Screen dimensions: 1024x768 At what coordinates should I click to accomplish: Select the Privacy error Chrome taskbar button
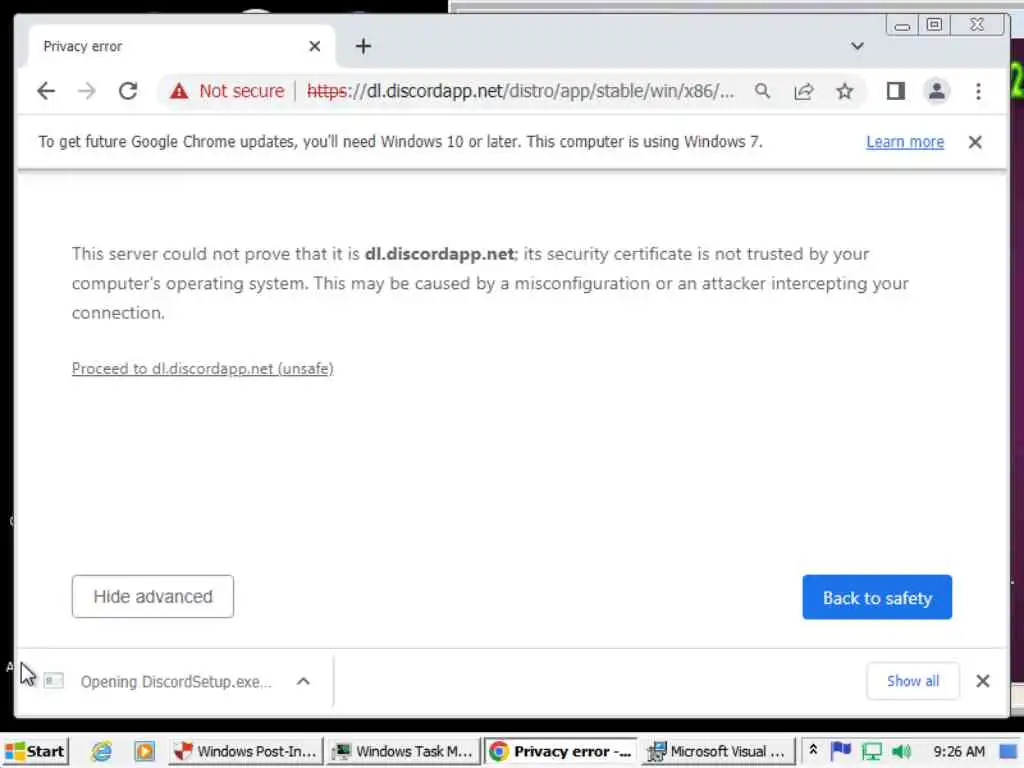(x=562, y=752)
